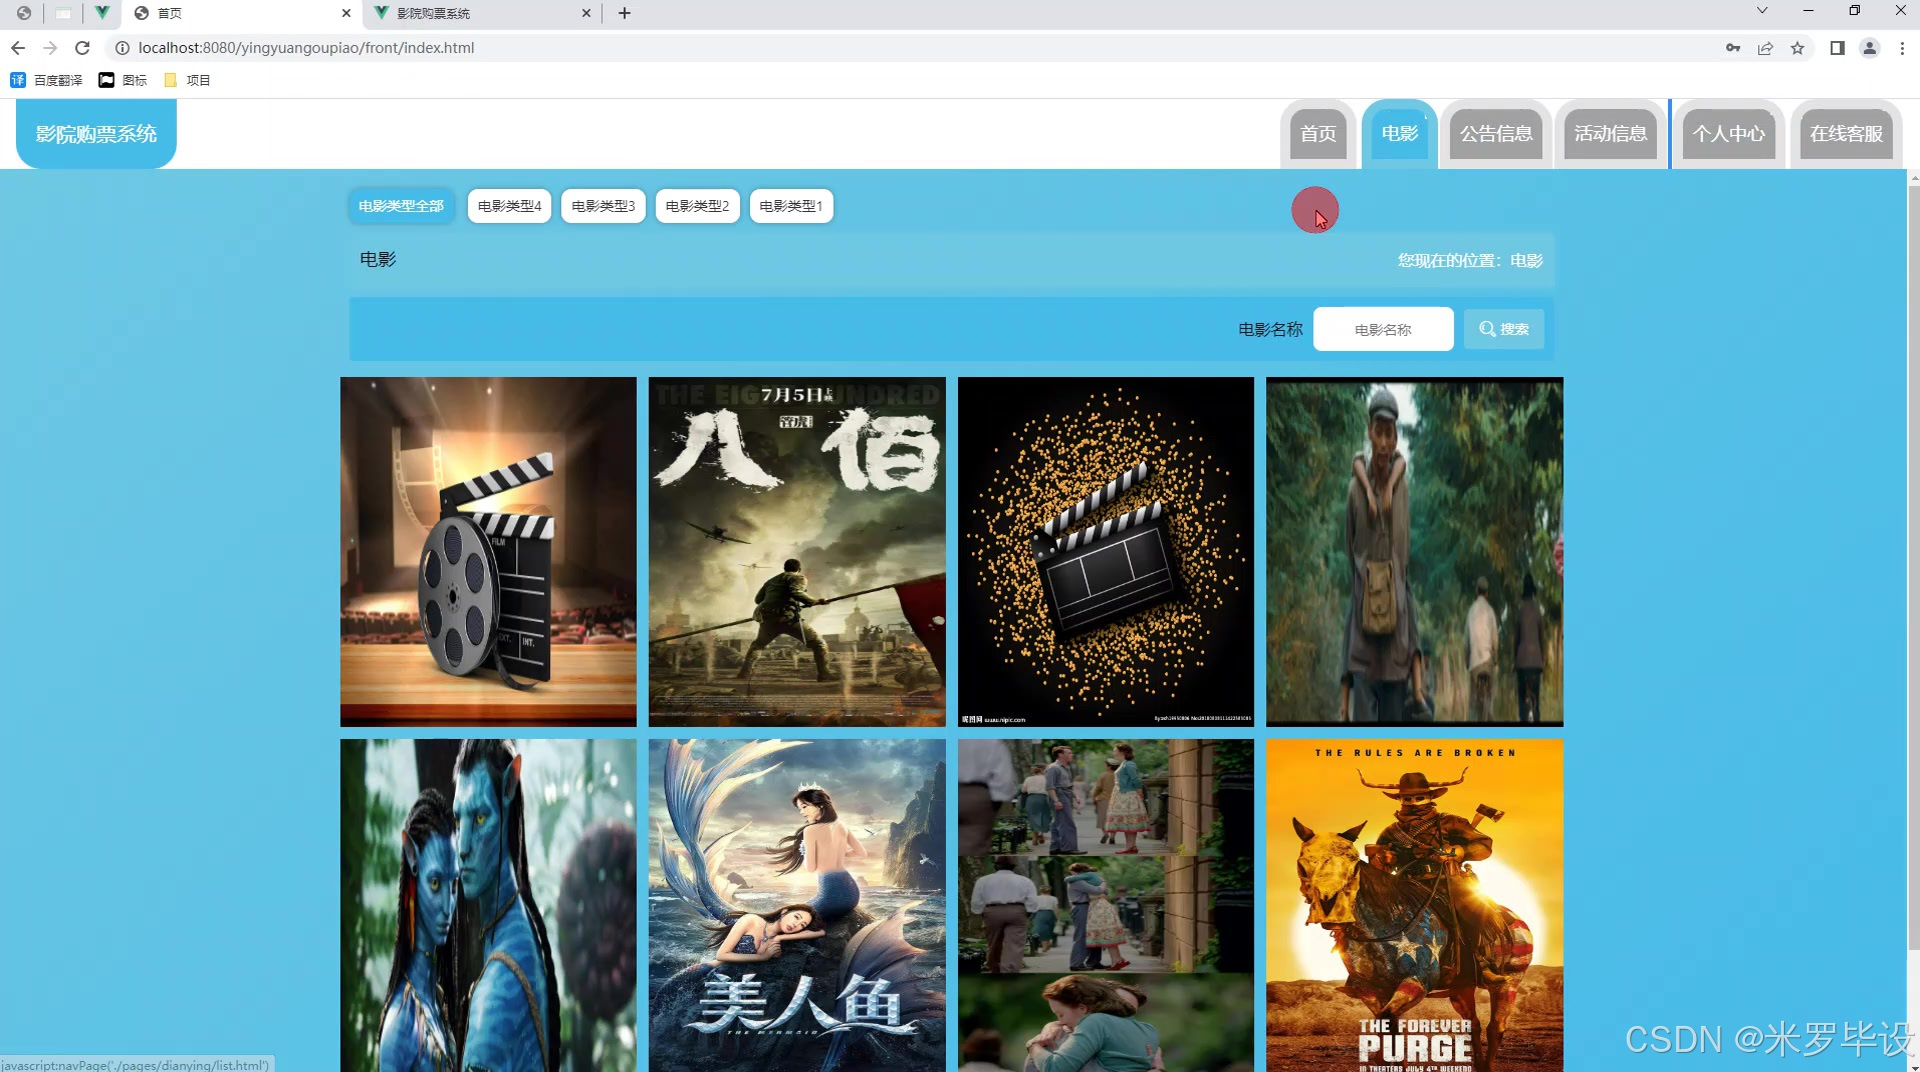Open the 图标 bookmark
The width and height of the screenshot is (1920, 1072).
pos(123,80)
